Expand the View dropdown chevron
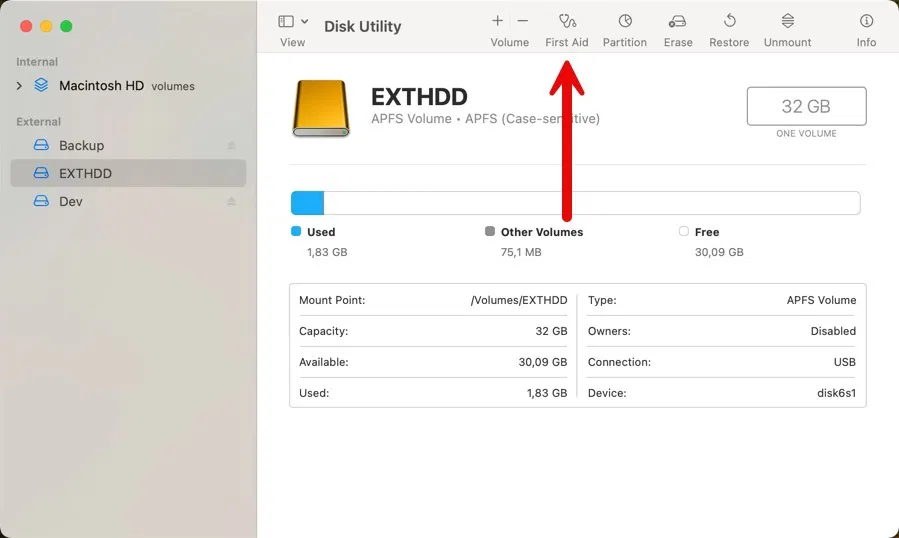 click(304, 22)
